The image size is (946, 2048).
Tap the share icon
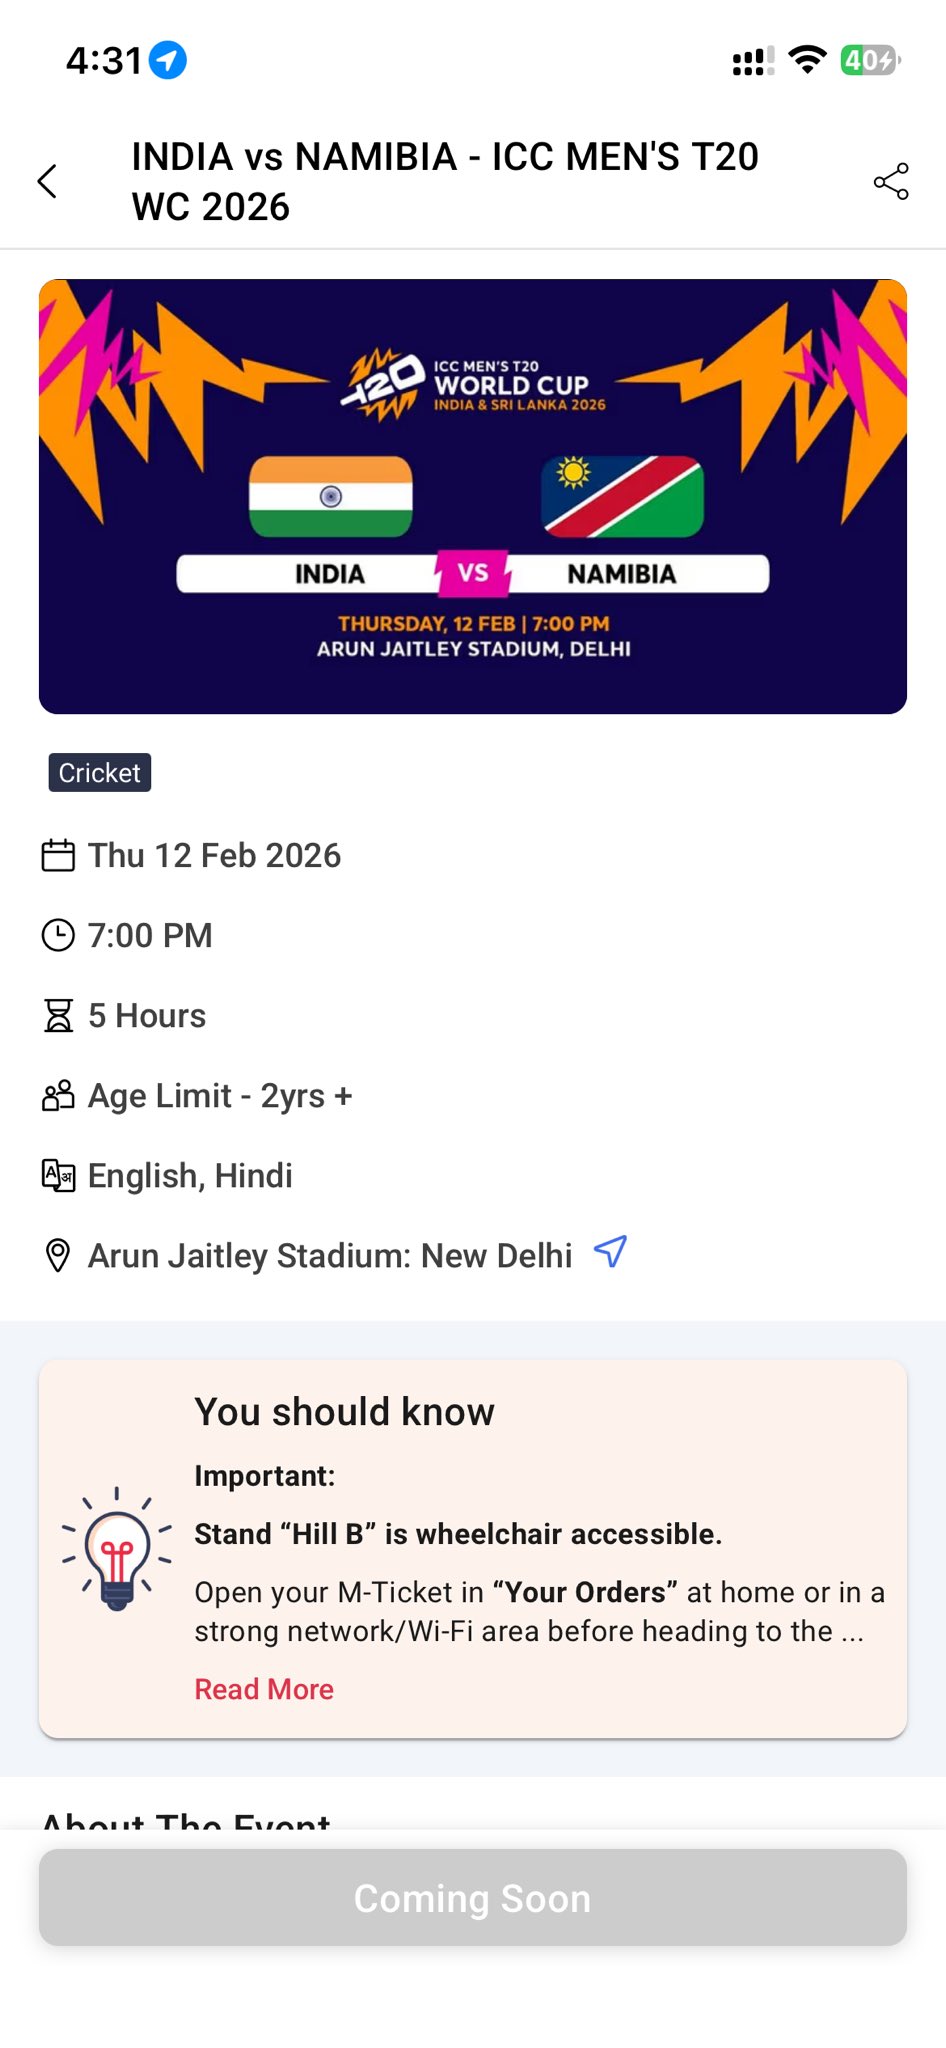pyautogui.click(x=890, y=181)
